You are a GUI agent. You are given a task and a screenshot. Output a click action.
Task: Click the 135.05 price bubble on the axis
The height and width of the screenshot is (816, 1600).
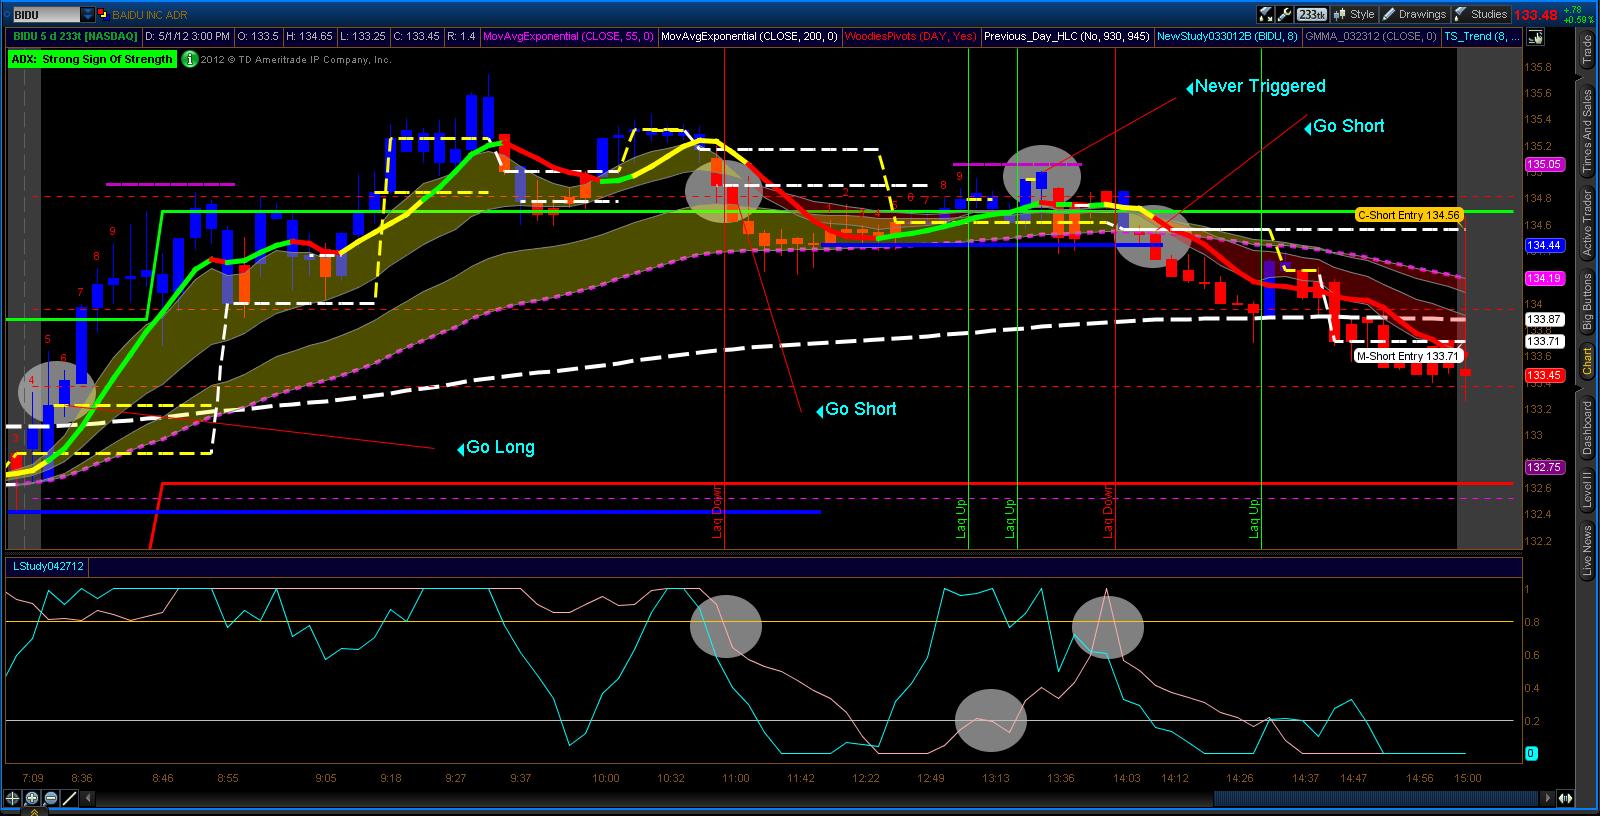1543,164
